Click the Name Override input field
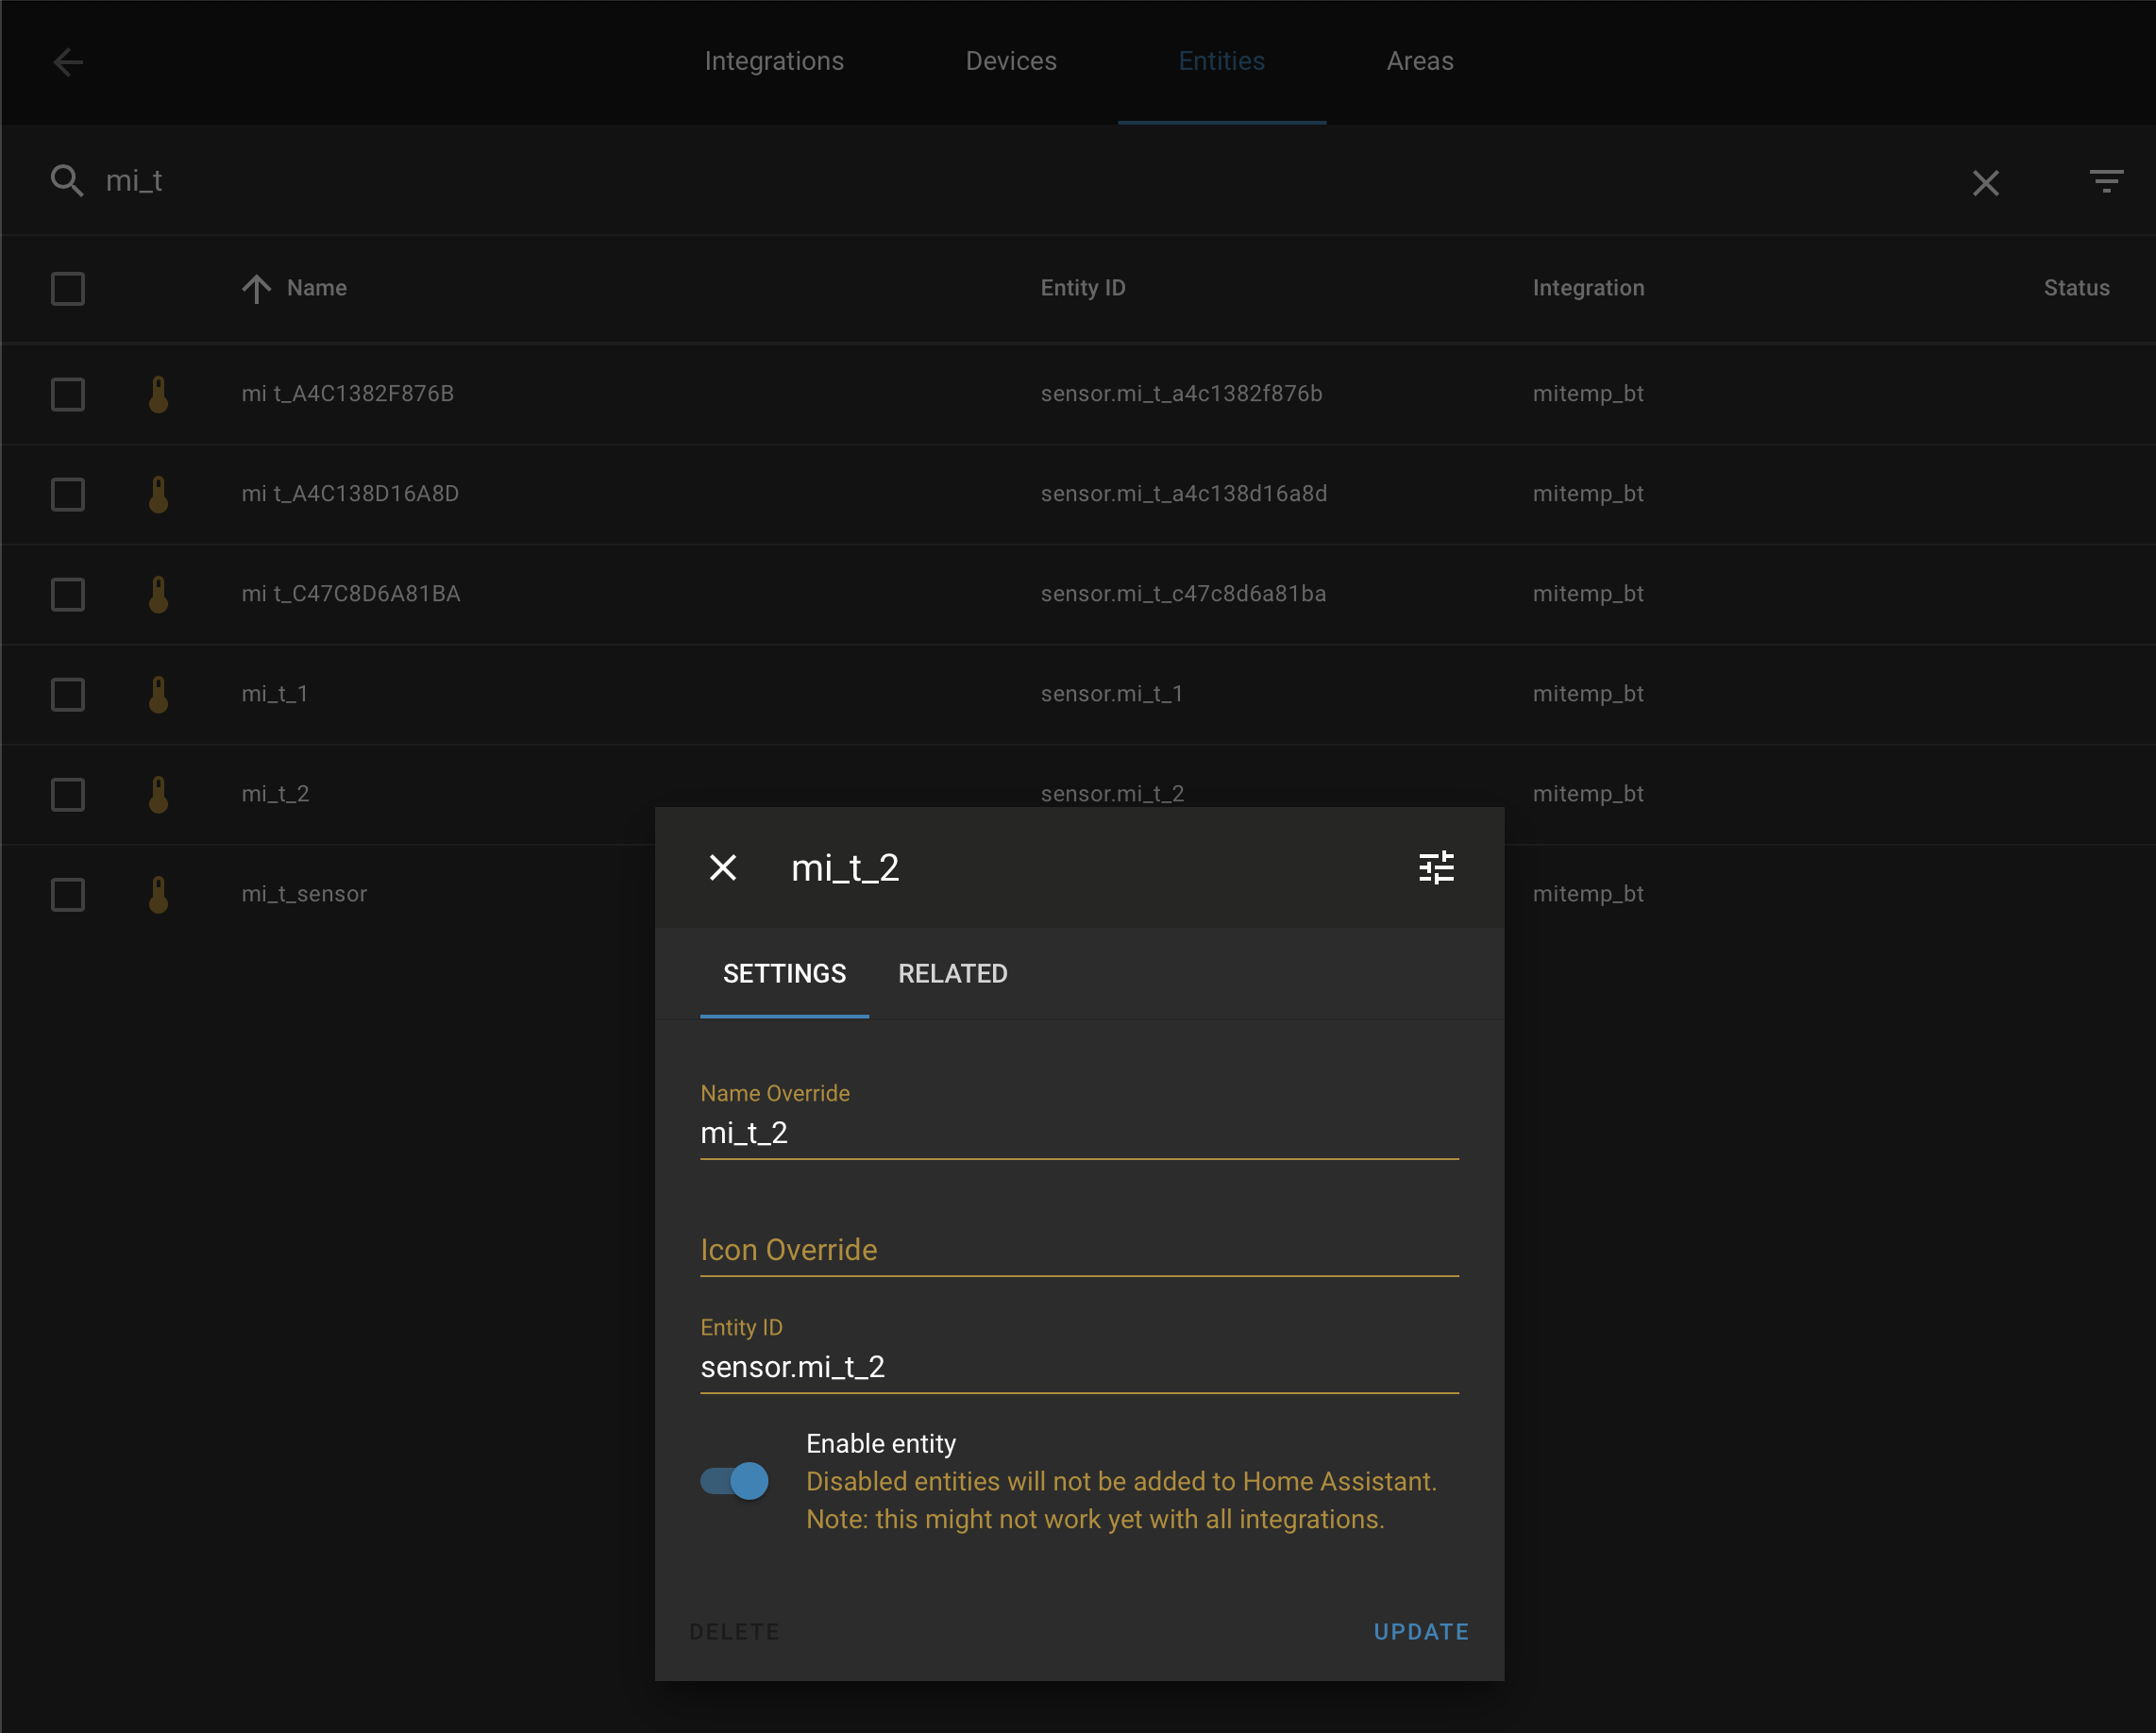Screen dimensions: 2156x1733 [x=1078, y=1132]
